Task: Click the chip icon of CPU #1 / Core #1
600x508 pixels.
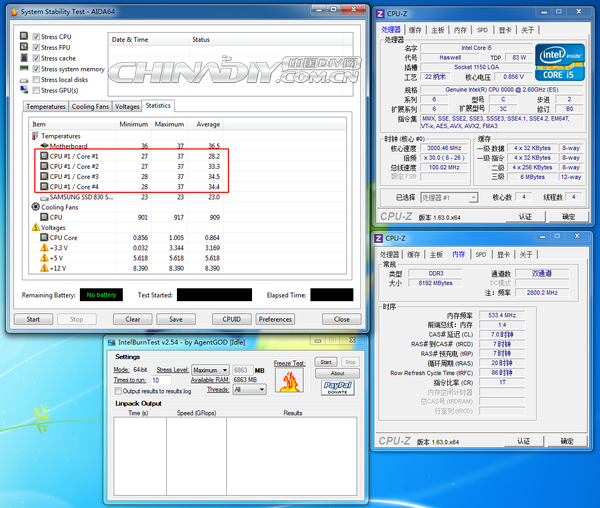Action: click(44, 156)
